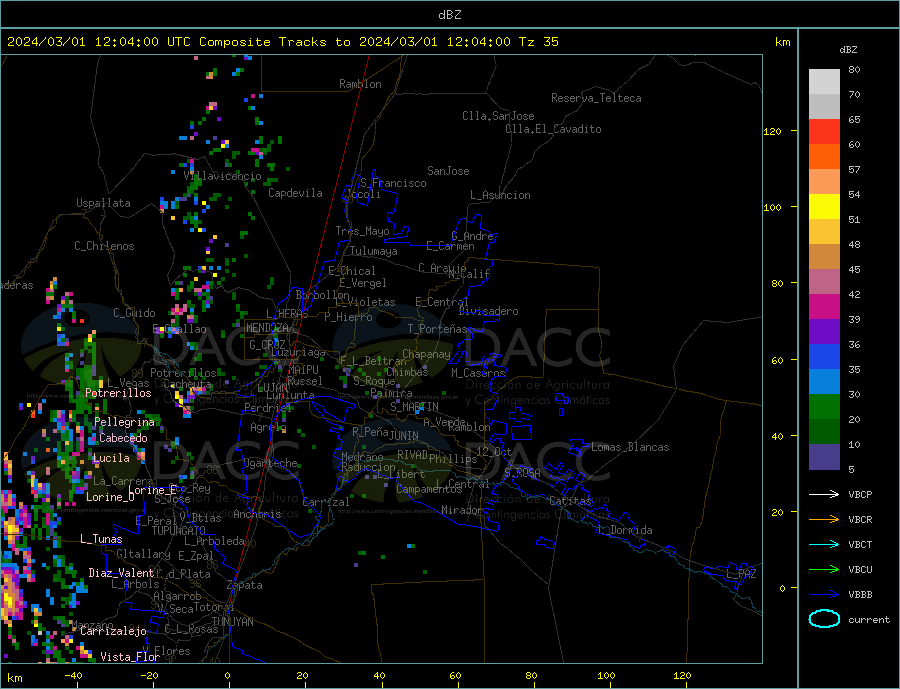The image size is (900, 689).
Task: Click the Capdevila label
Action: pyautogui.click(x=295, y=193)
